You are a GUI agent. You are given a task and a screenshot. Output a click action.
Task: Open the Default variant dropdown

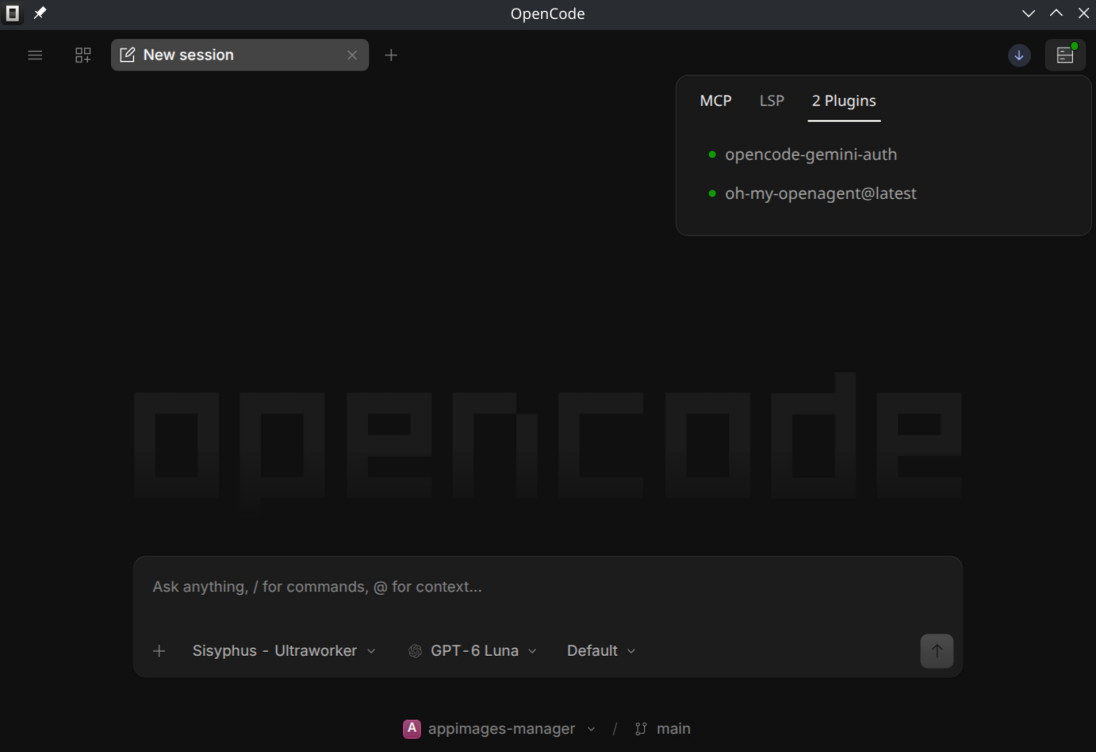[601, 651]
